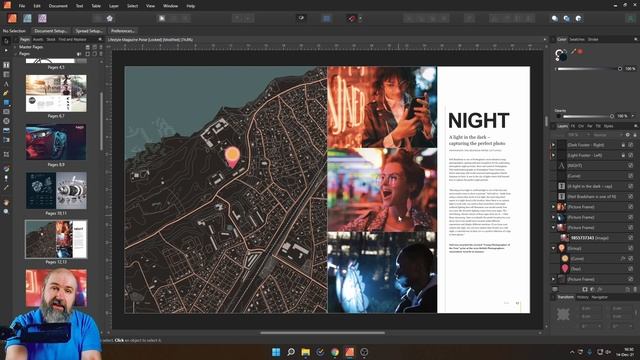640x360 pixels.
Task: Expand the Light Footer - Left layer
Action: (553, 155)
